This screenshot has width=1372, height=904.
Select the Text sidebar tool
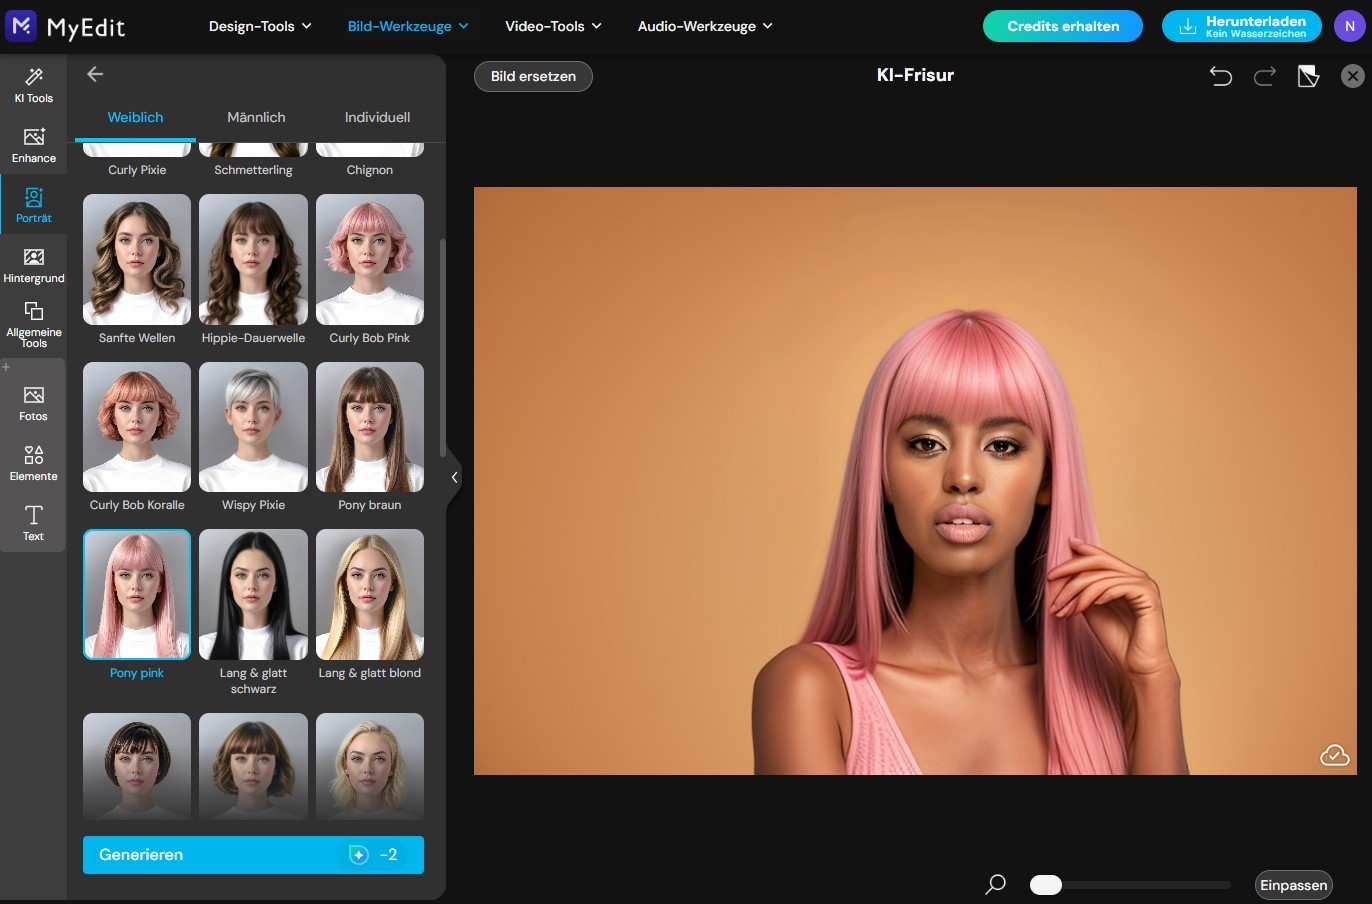[x=33, y=523]
